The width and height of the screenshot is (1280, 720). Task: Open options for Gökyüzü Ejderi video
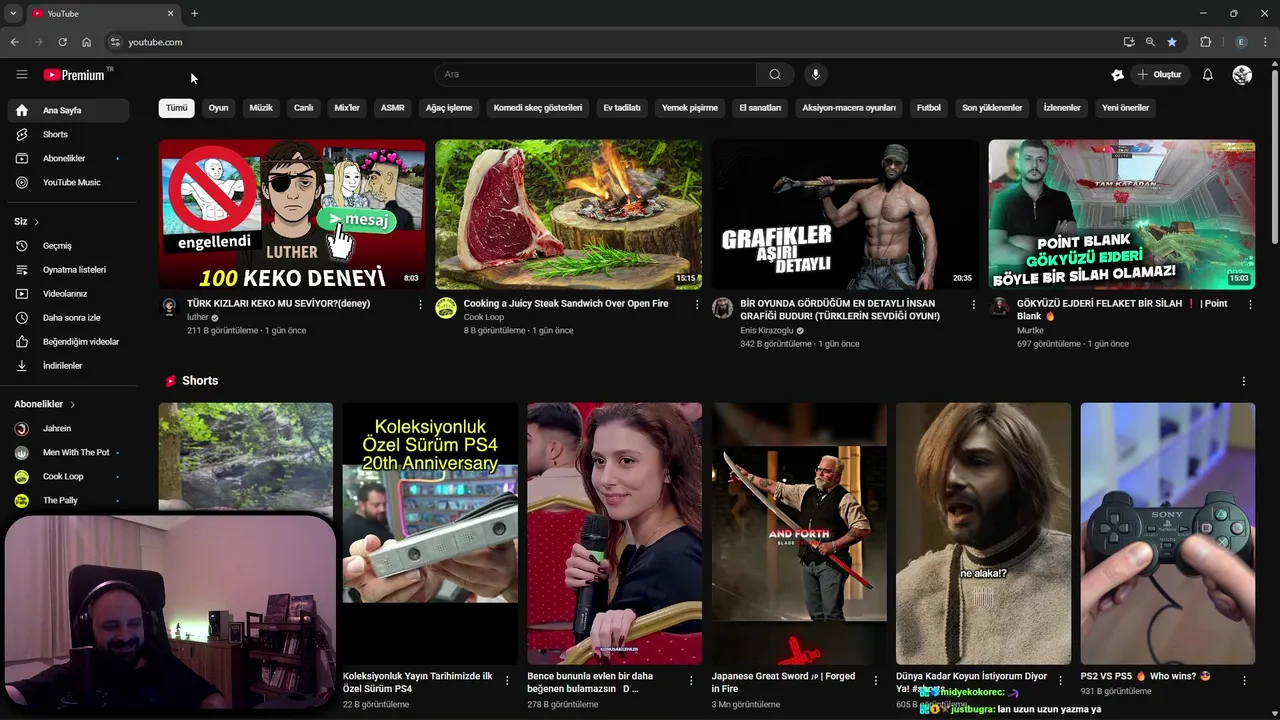tap(1250, 304)
